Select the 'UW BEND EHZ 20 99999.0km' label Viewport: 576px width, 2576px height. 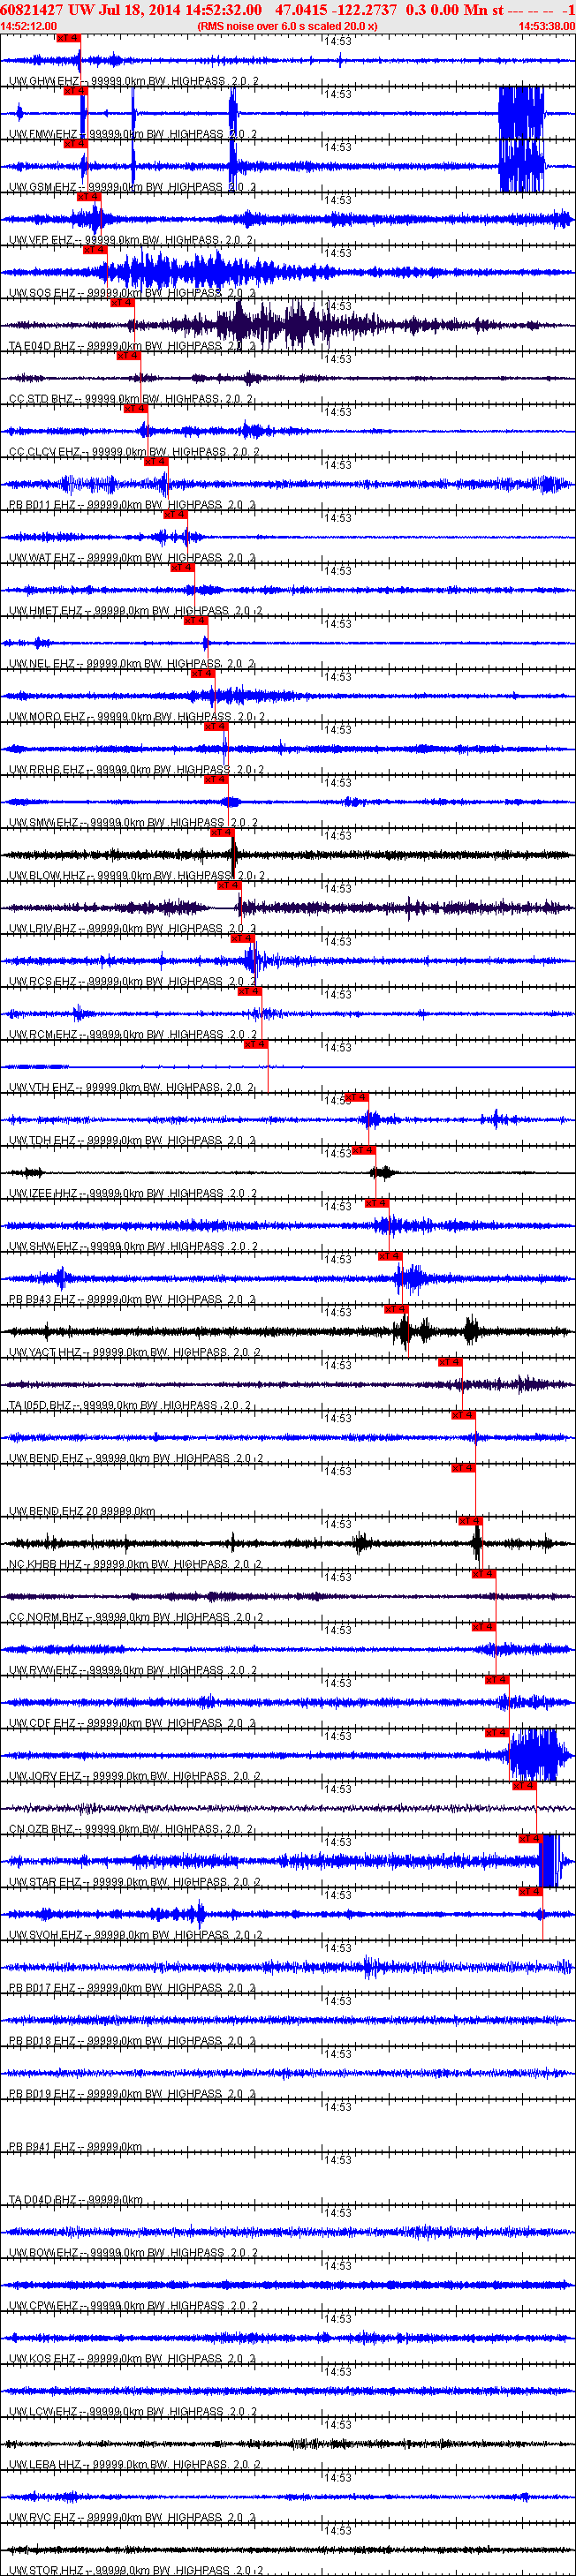point(82,1512)
